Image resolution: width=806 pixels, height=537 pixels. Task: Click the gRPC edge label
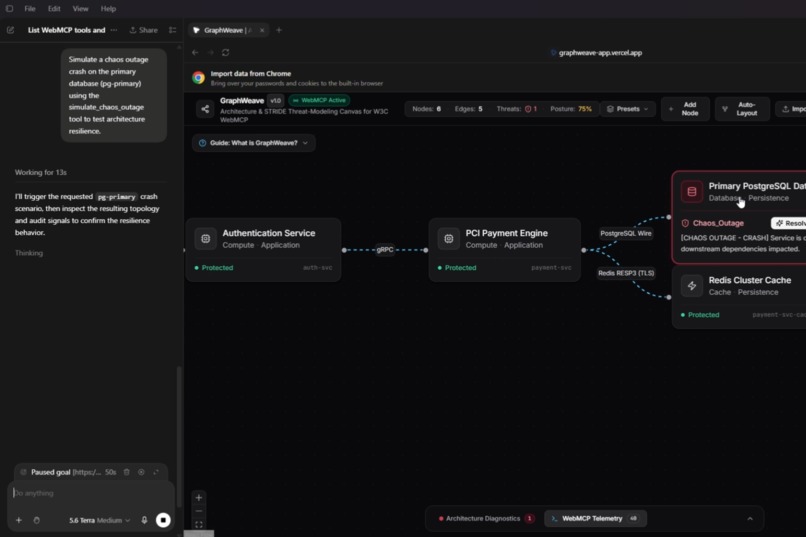tap(385, 250)
